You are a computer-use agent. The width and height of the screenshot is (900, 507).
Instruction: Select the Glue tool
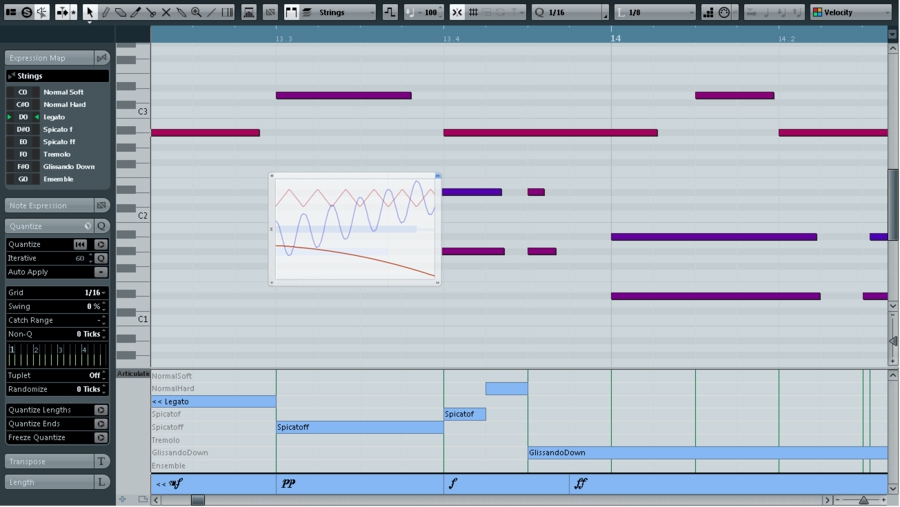click(x=181, y=12)
